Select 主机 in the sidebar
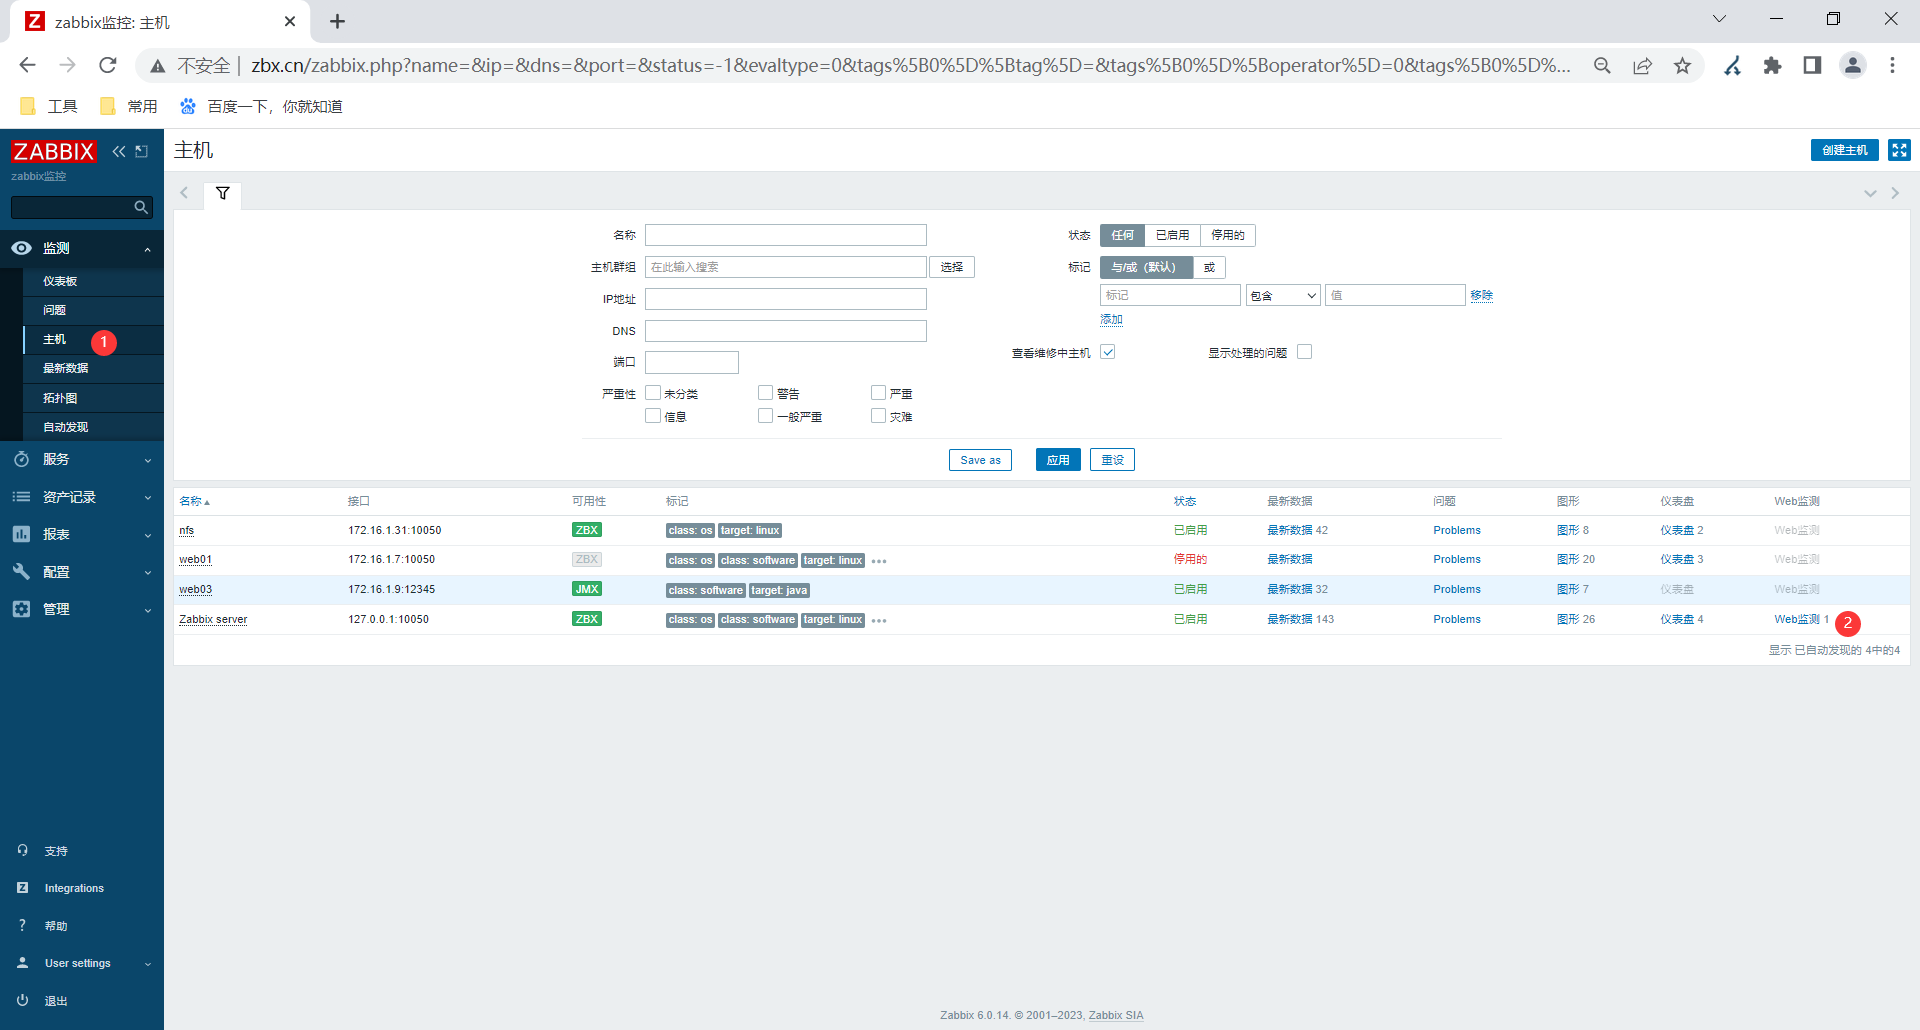Screen dimensions: 1920x1030 point(54,339)
